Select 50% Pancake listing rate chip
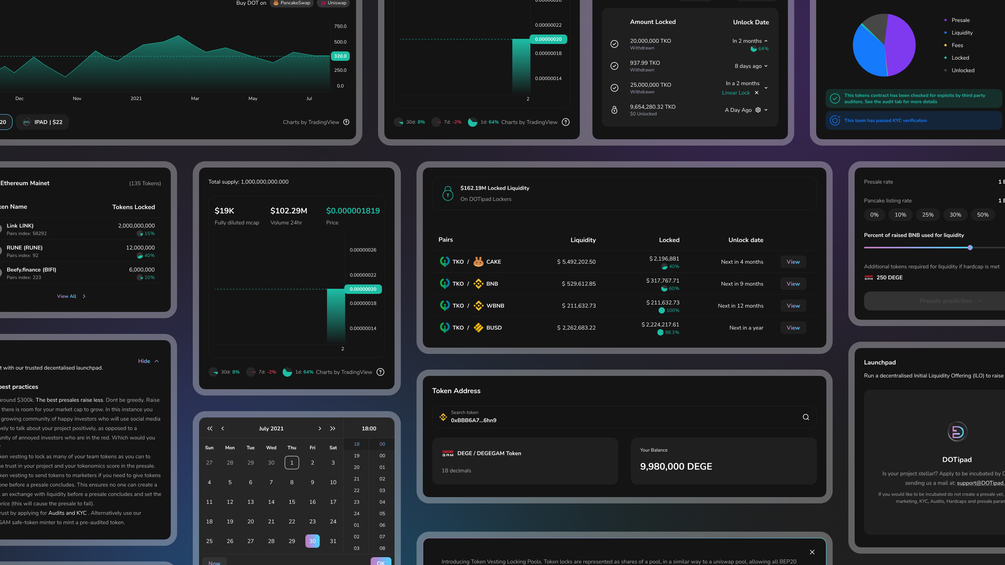The image size is (1005, 565). [983, 215]
